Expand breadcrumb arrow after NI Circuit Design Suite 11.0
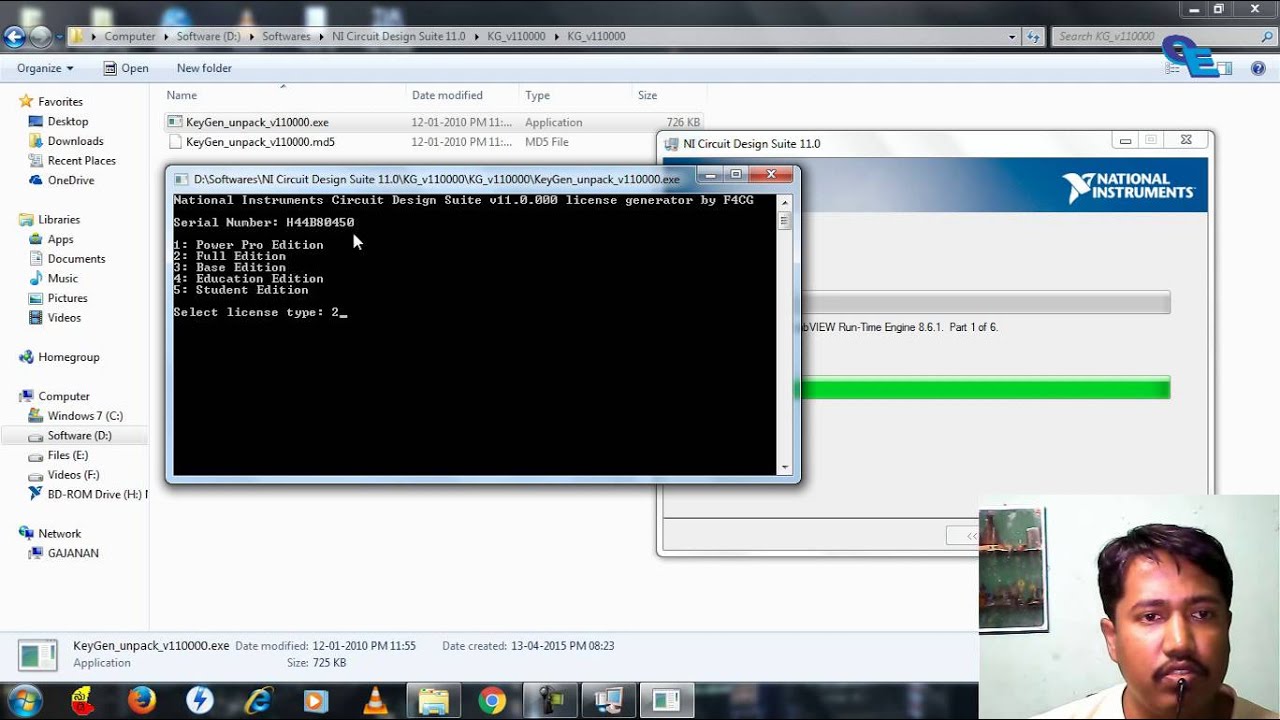The image size is (1280, 720). point(476,36)
